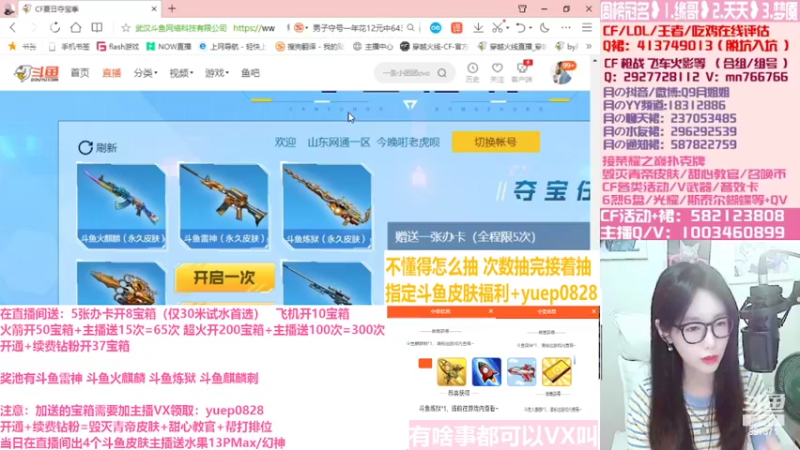Screen dimensions: 800x450
Task: Open the 主播中心 bookmark
Action: [372, 46]
